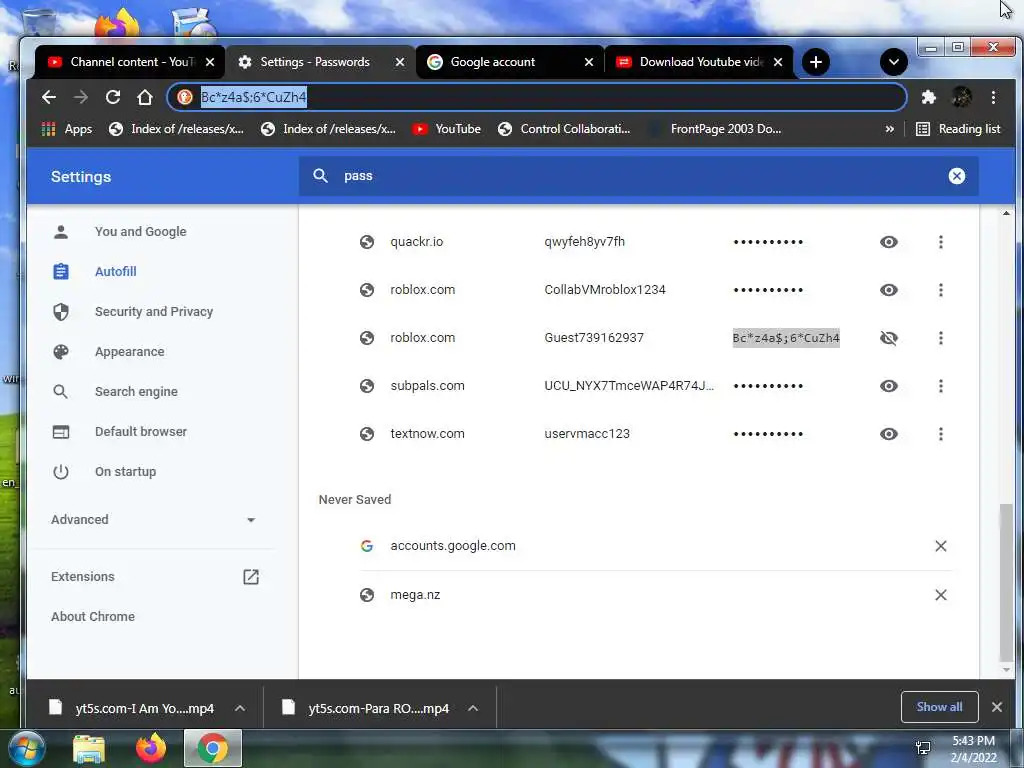Image resolution: width=1024 pixels, height=768 pixels.
Task: Show hidden bookmarks with the chevron
Action: 889,129
